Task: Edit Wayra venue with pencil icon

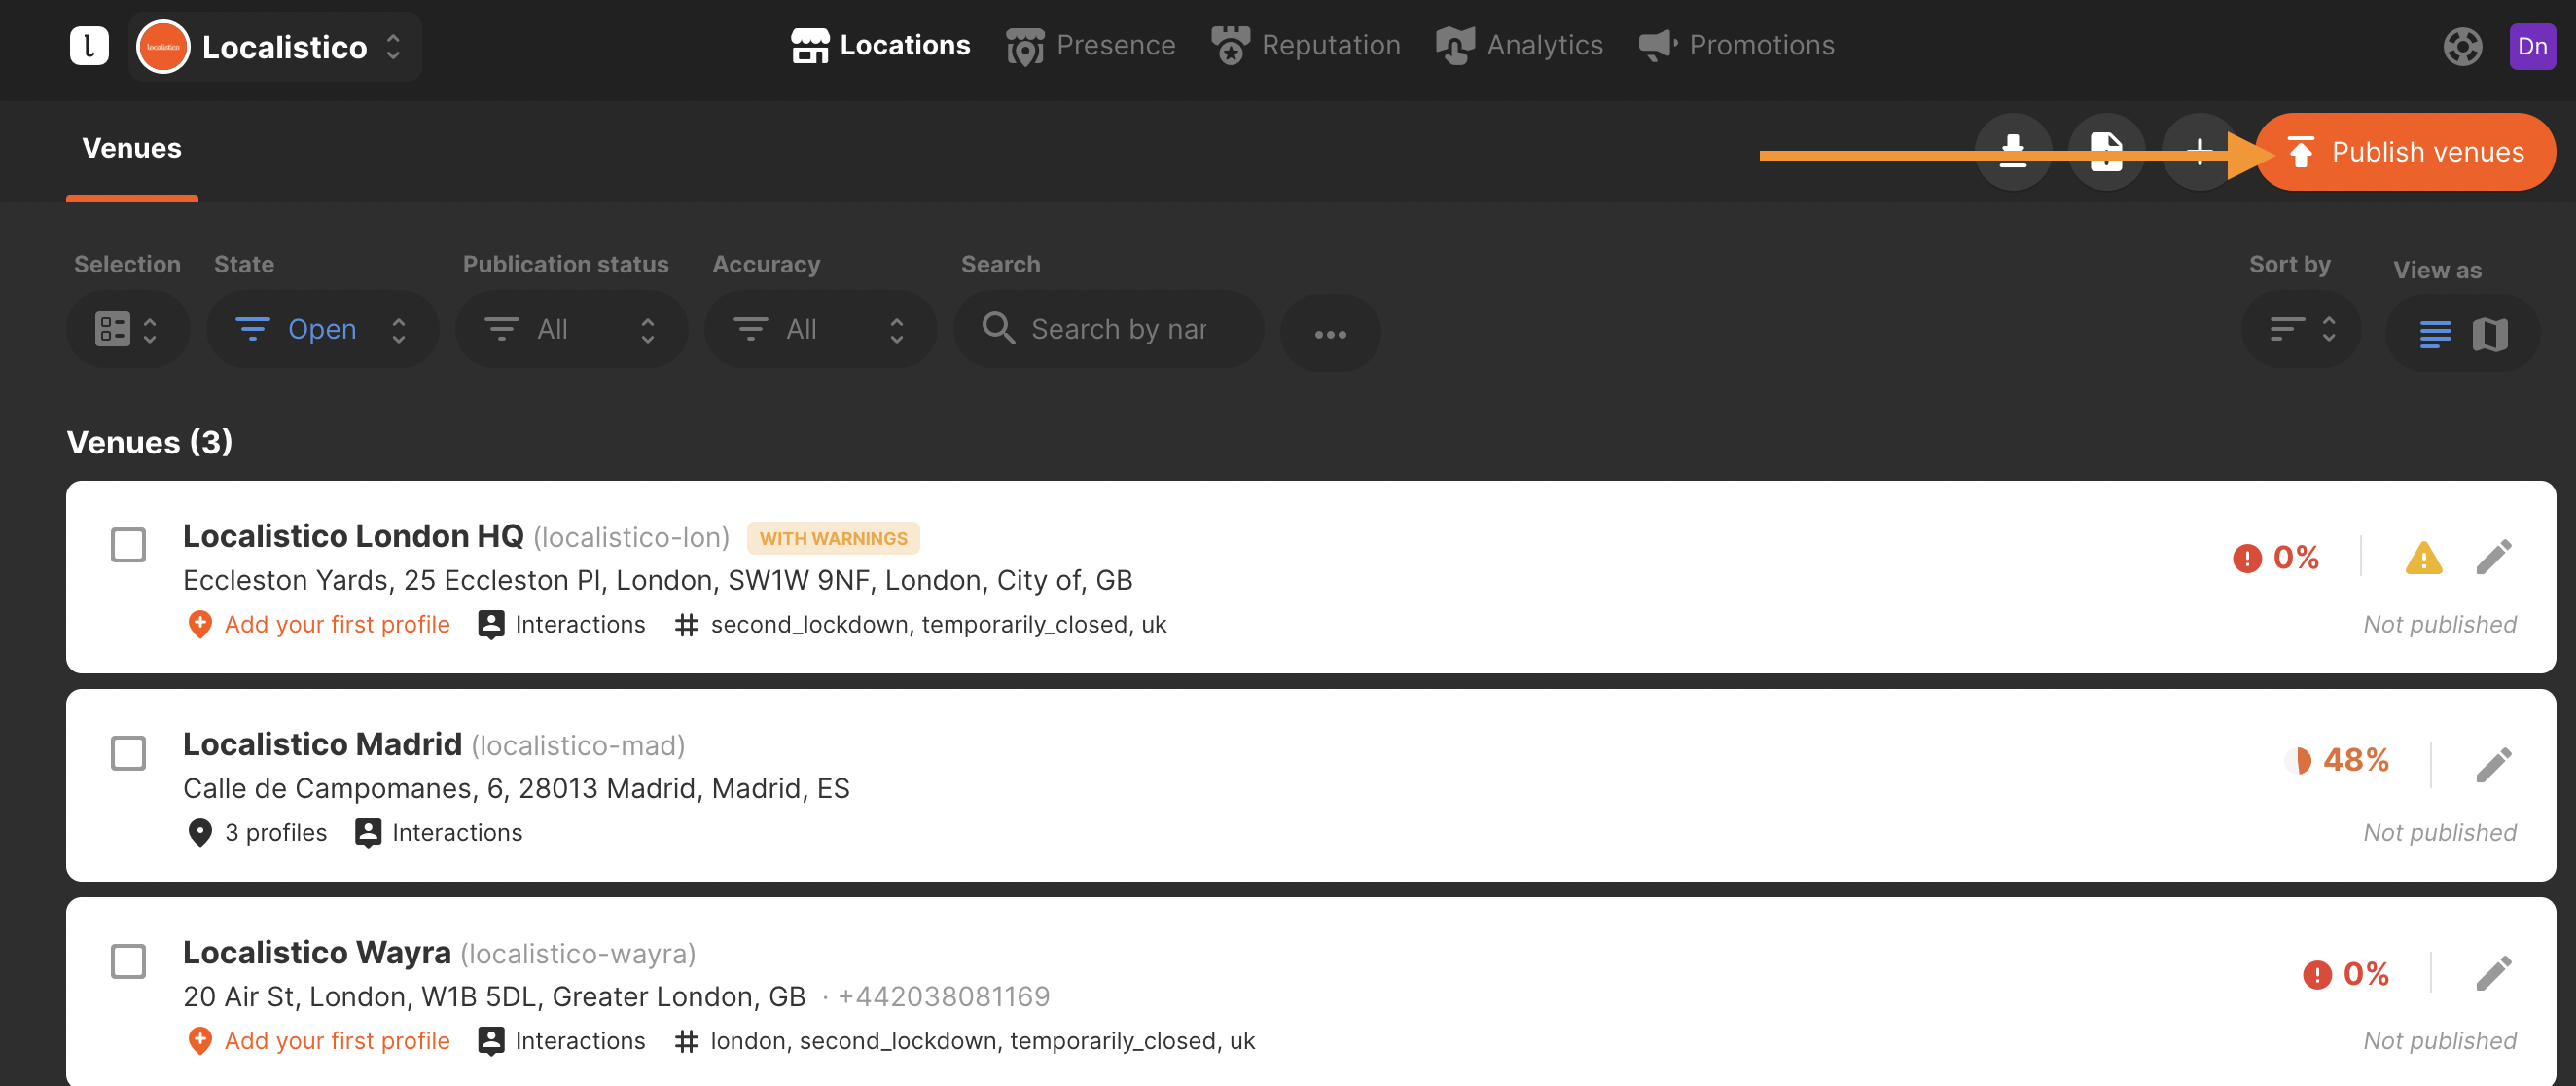Action: pos(2494,973)
